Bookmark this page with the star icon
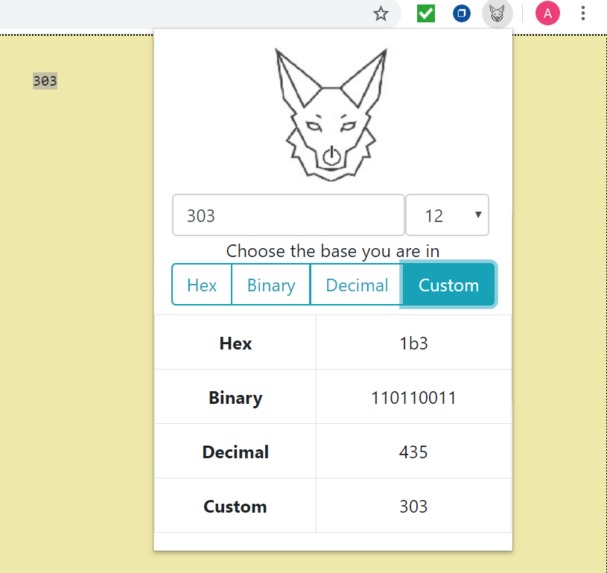The width and height of the screenshot is (607, 573). [381, 14]
